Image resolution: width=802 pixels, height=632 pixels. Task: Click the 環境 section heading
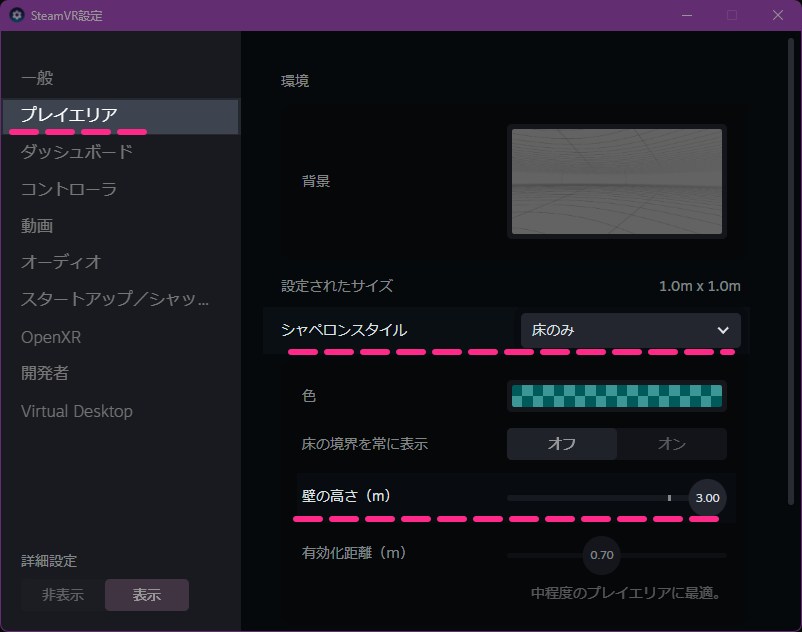coord(295,81)
